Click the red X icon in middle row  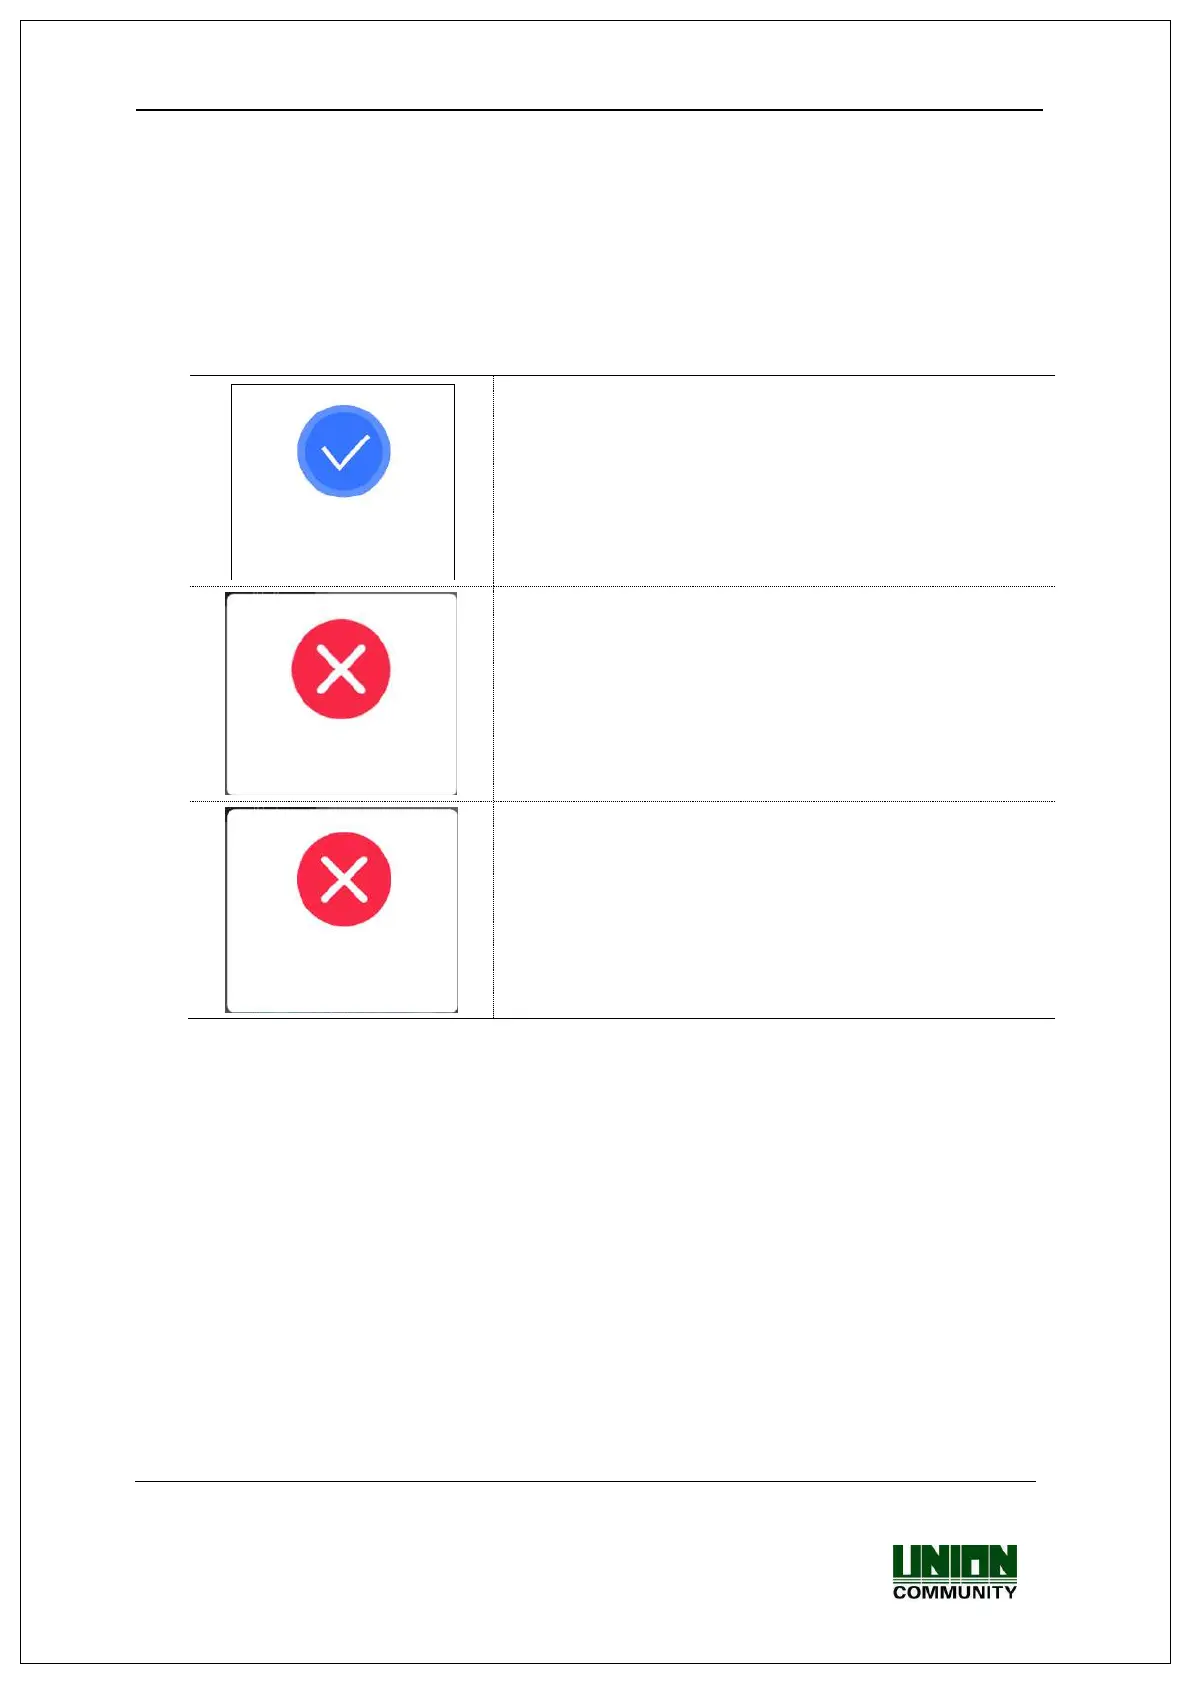coord(341,669)
